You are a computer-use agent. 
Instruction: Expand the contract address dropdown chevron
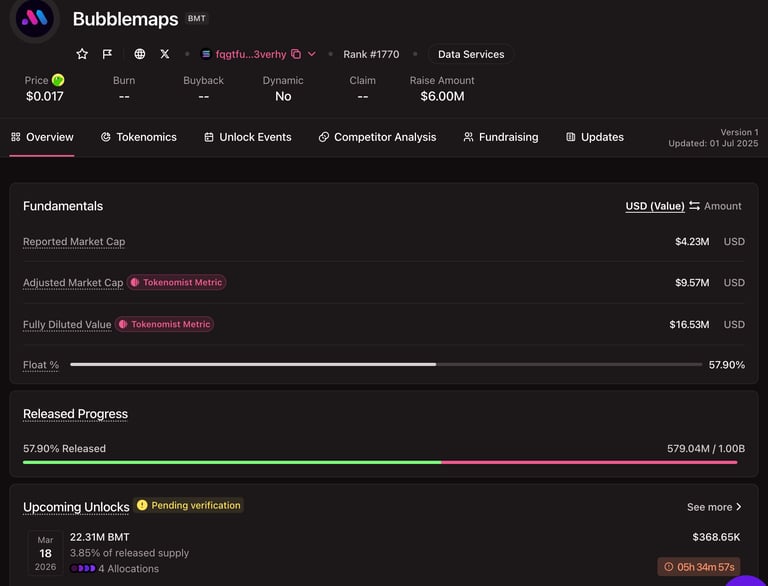(312, 54)
